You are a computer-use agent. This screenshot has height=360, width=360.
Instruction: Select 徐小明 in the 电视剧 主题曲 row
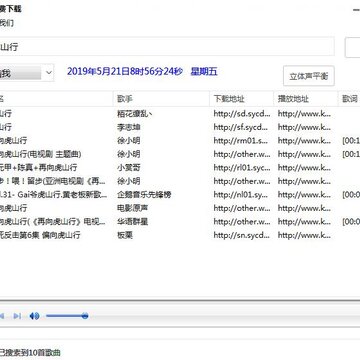(129, 154)
